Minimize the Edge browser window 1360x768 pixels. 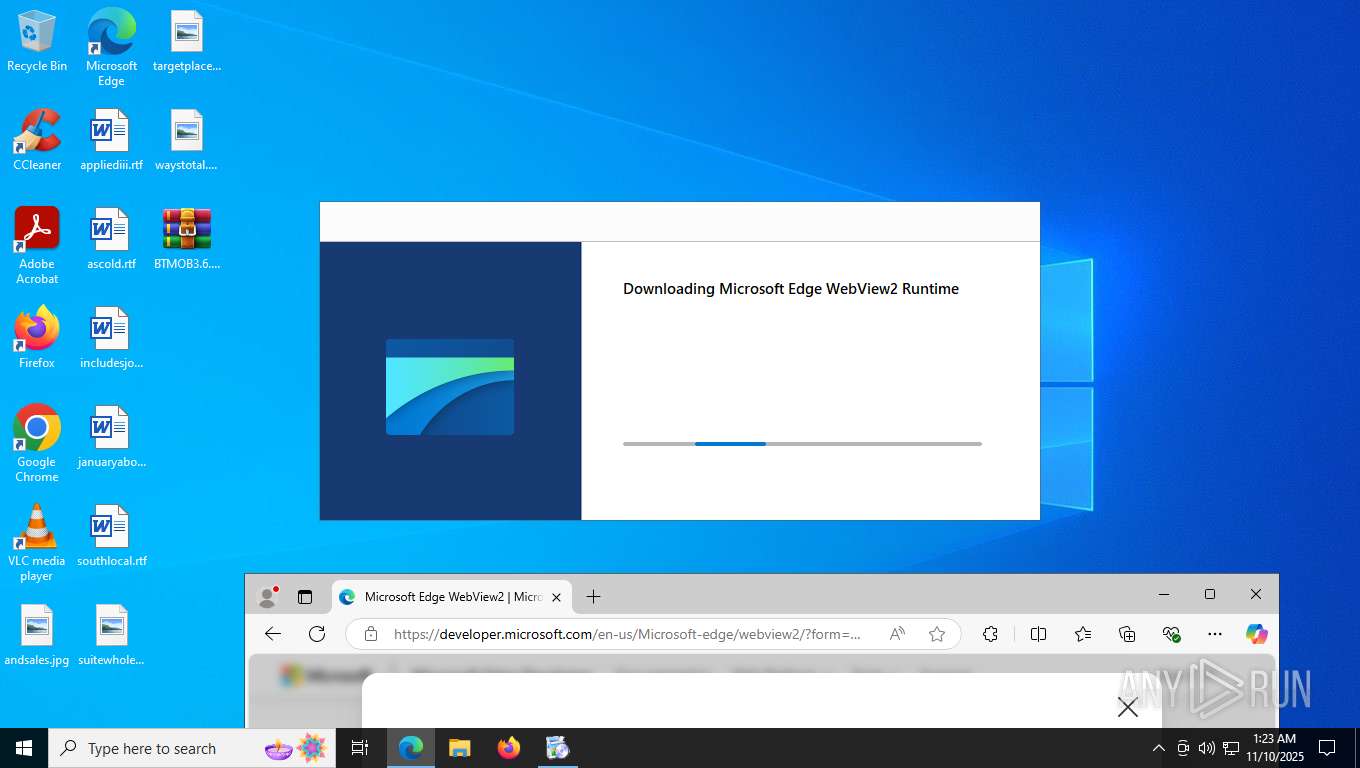[1164, 594]
